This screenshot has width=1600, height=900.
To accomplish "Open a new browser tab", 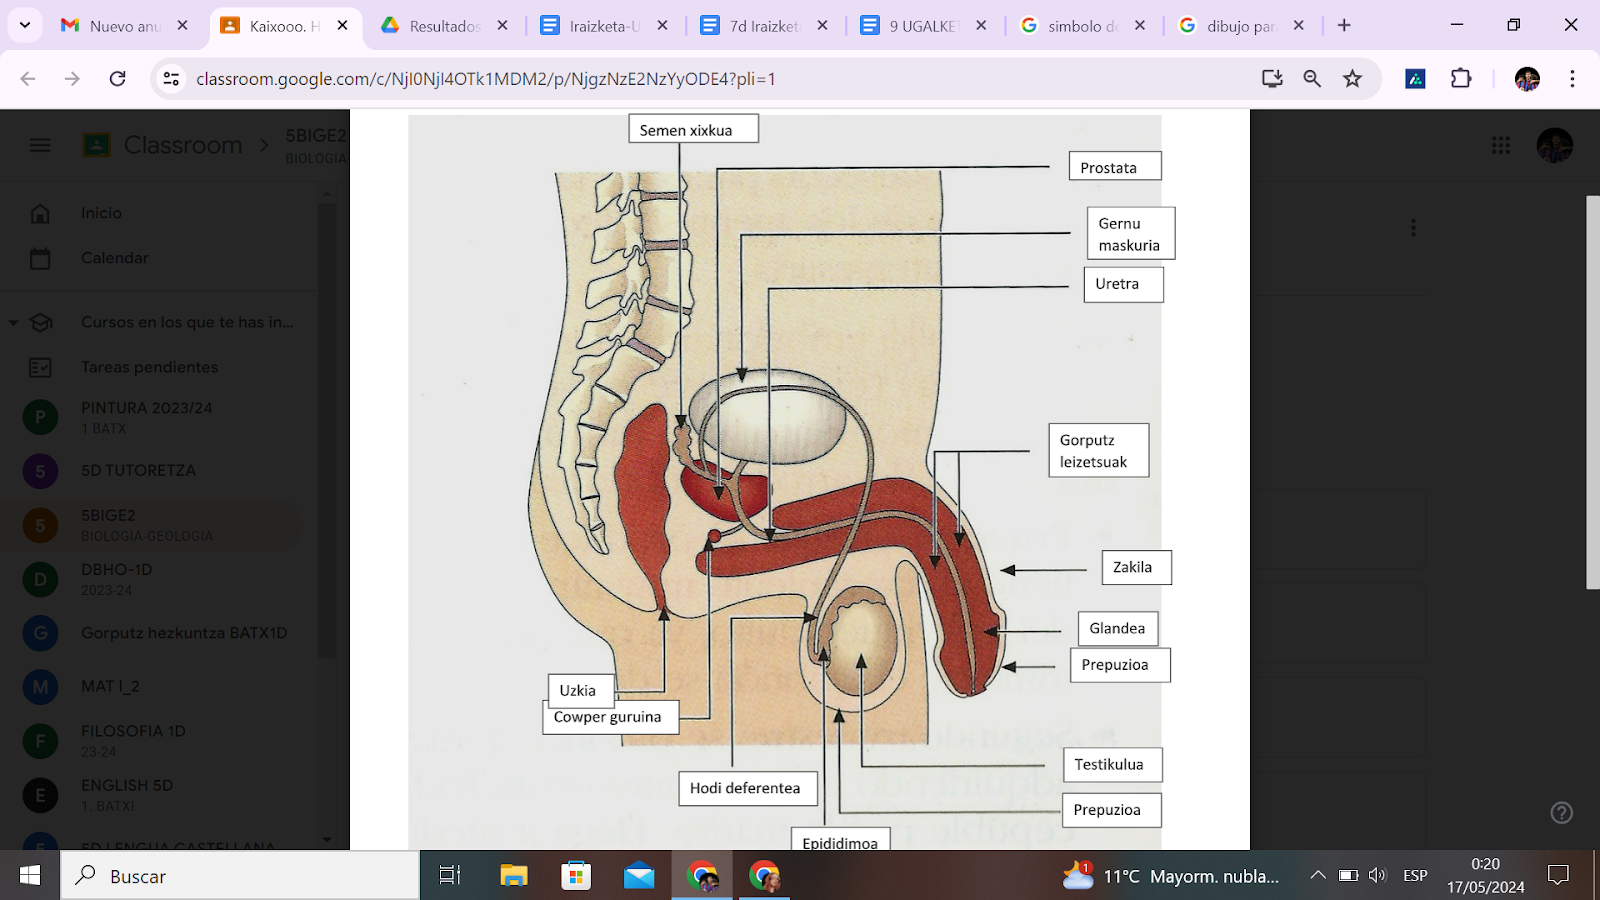I will [x=1344, y=26].
